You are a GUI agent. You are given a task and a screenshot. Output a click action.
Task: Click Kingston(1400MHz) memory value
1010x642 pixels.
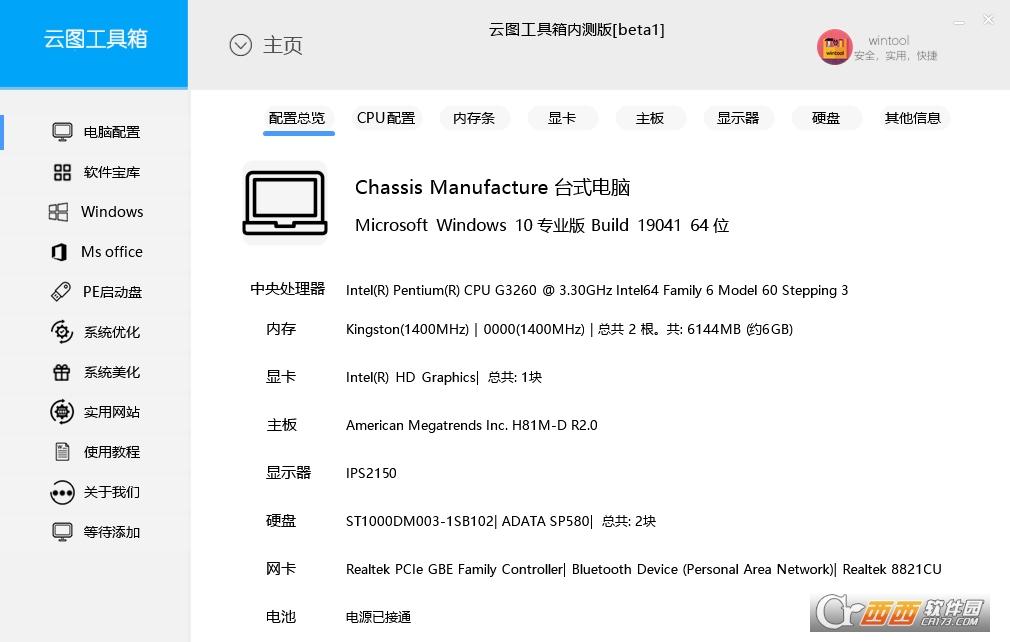[569, 330]
